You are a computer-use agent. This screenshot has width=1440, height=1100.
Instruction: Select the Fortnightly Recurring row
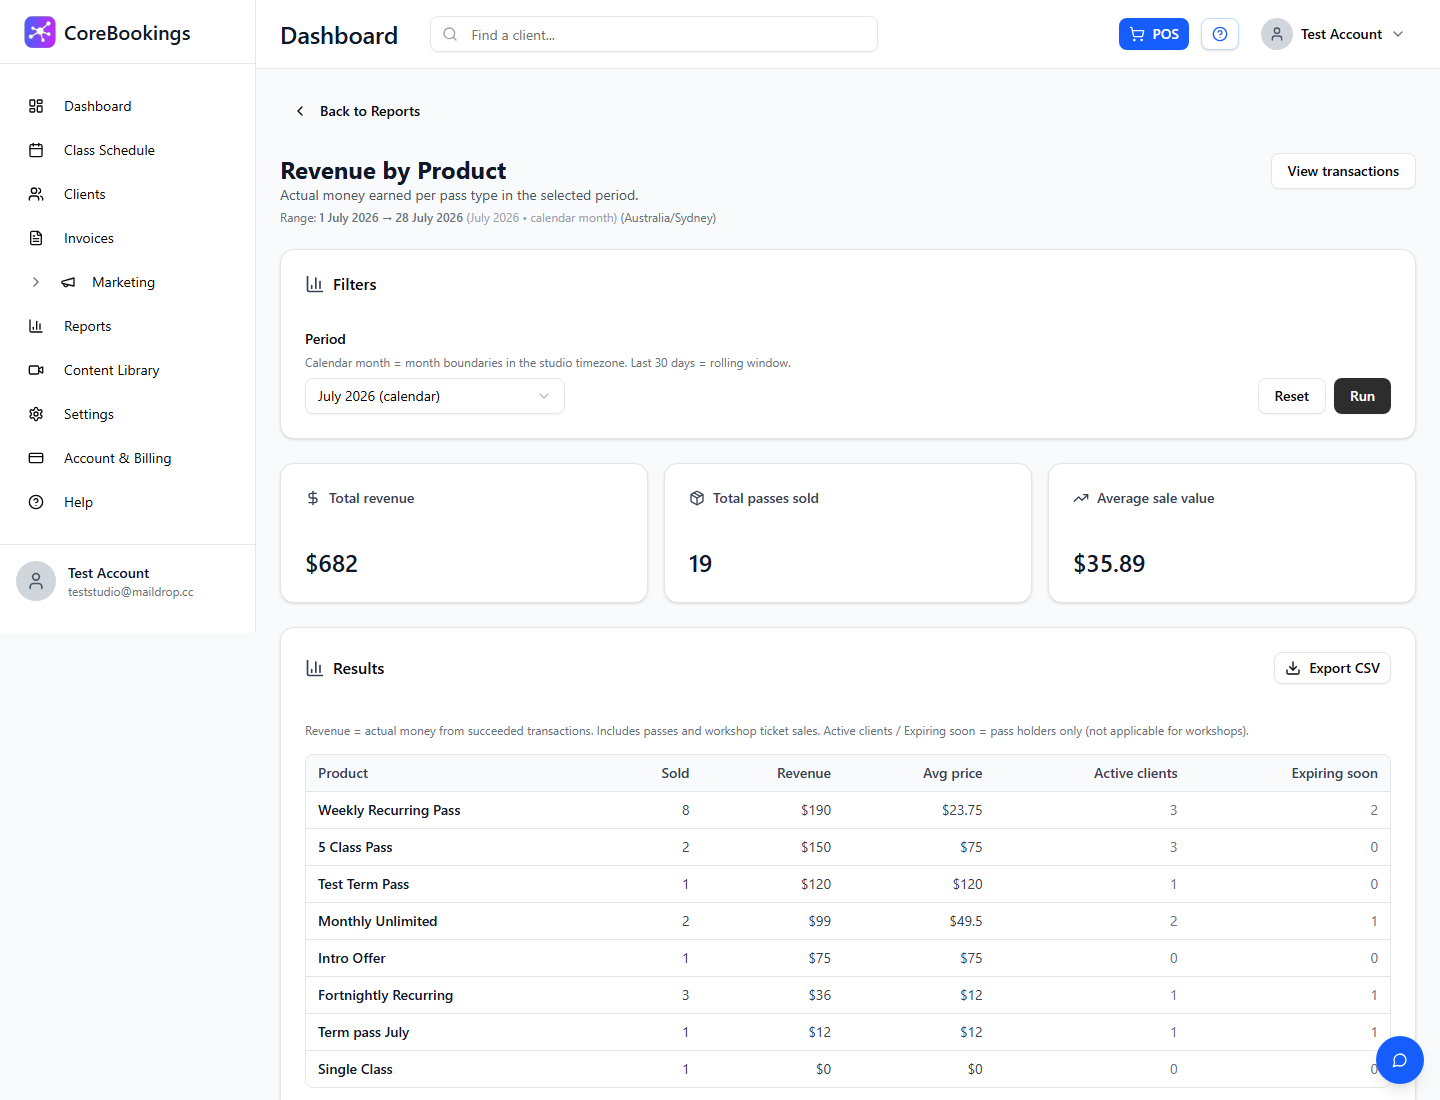pos(848,995)
